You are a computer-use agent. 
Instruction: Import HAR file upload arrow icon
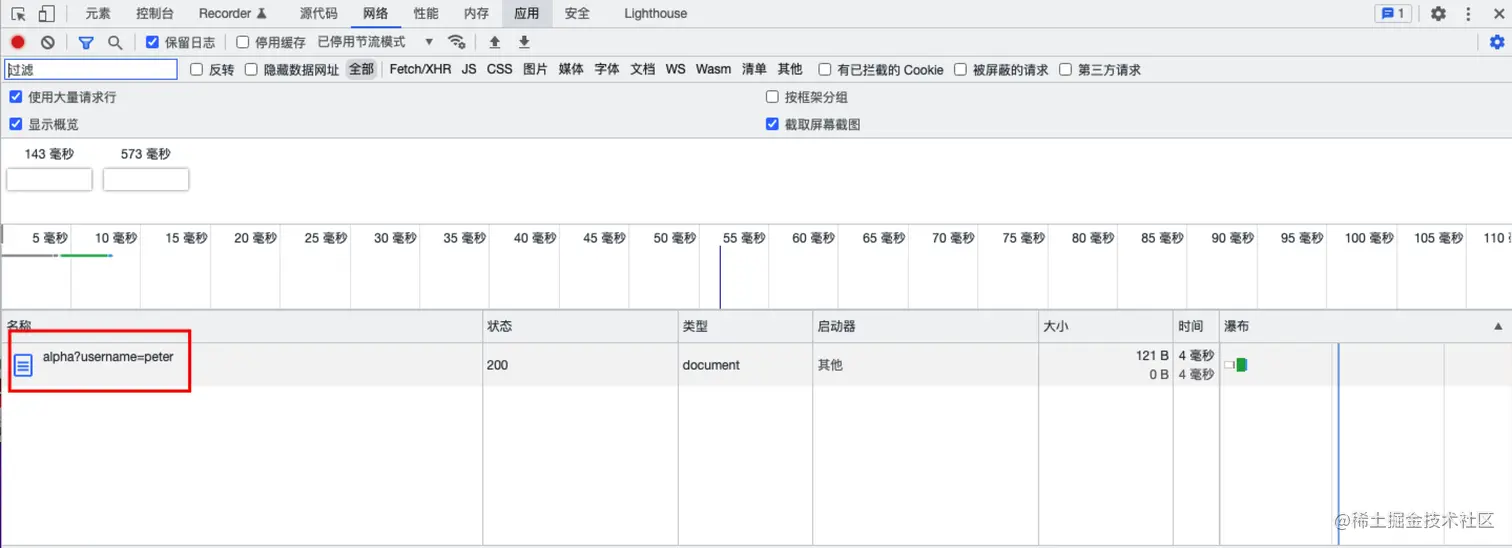(494, 42)
